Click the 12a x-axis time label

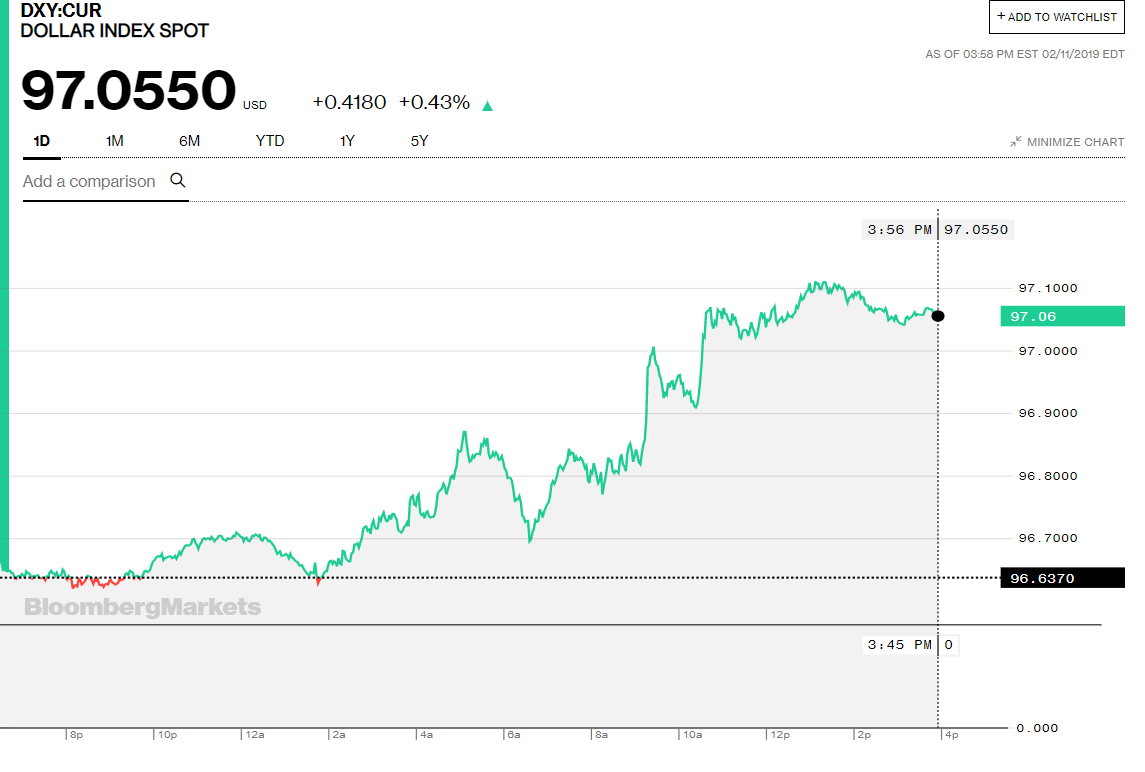pyautogui.click(x=255, y=735)
